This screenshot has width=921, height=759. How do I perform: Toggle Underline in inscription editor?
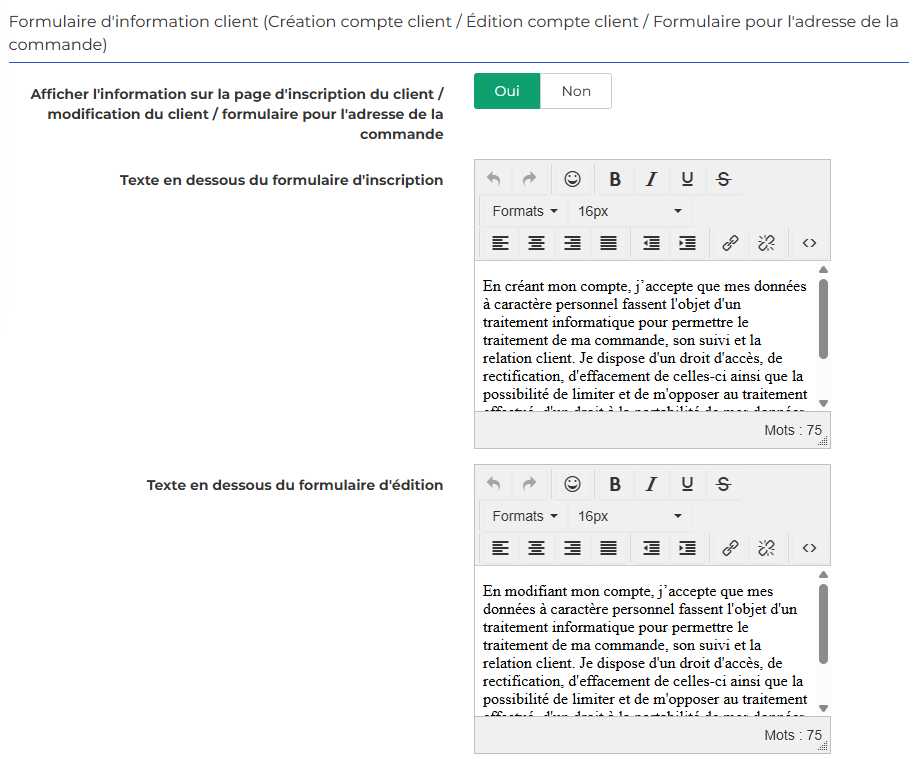(687, 179)
